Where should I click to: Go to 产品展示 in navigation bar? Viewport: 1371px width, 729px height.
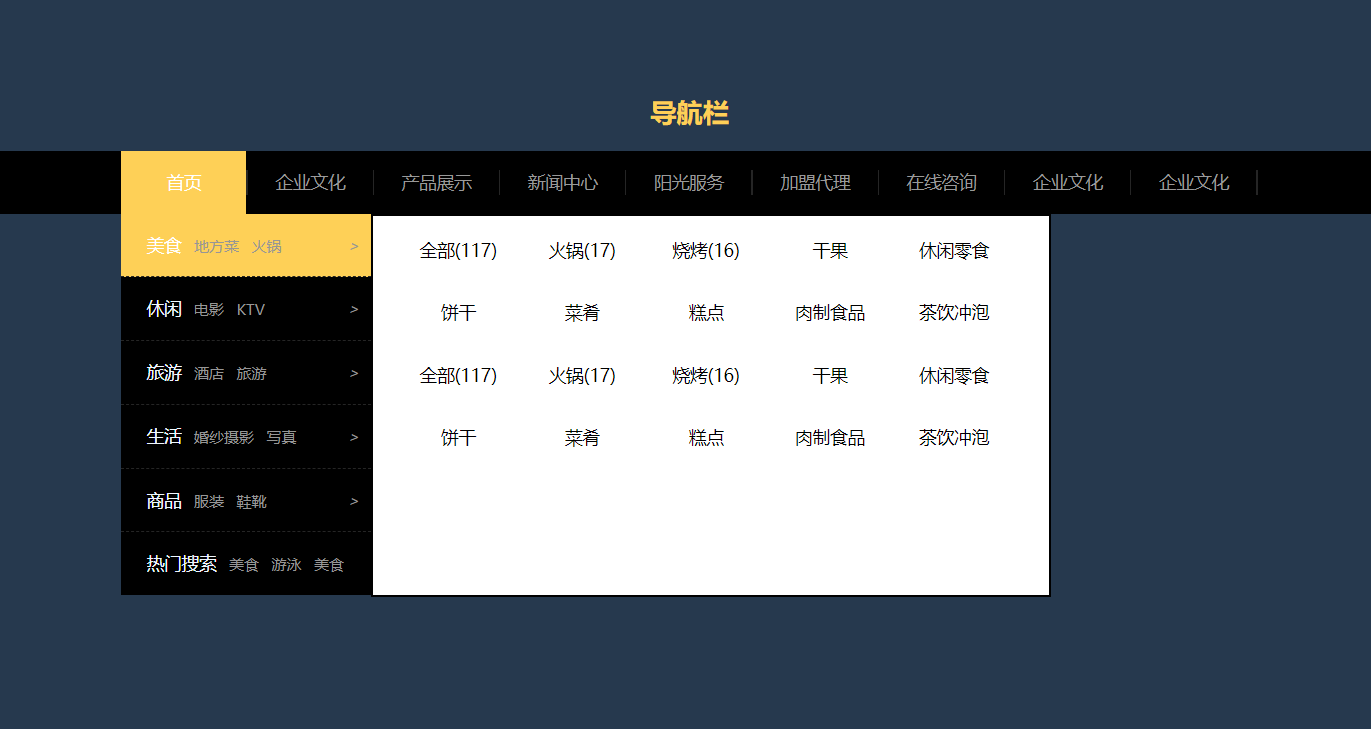[436, 183]
